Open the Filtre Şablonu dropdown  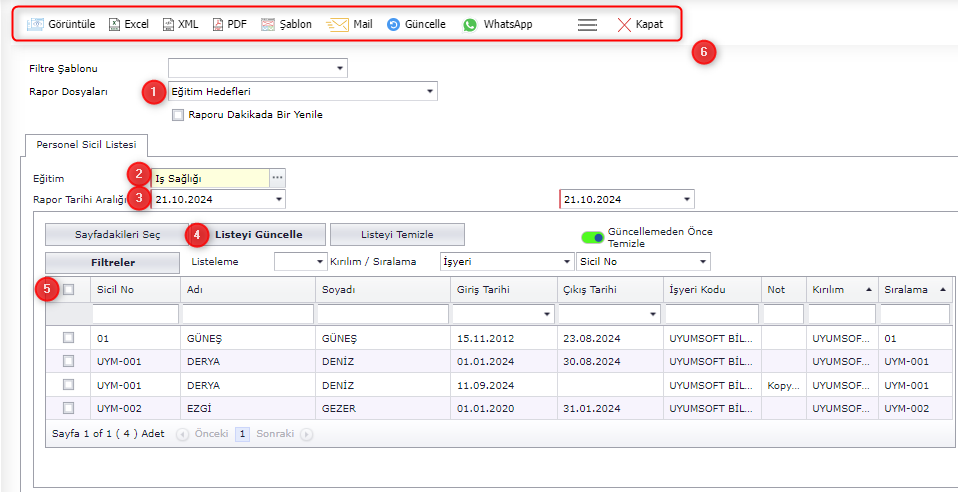pyautogui.click(x=340, y=68)
